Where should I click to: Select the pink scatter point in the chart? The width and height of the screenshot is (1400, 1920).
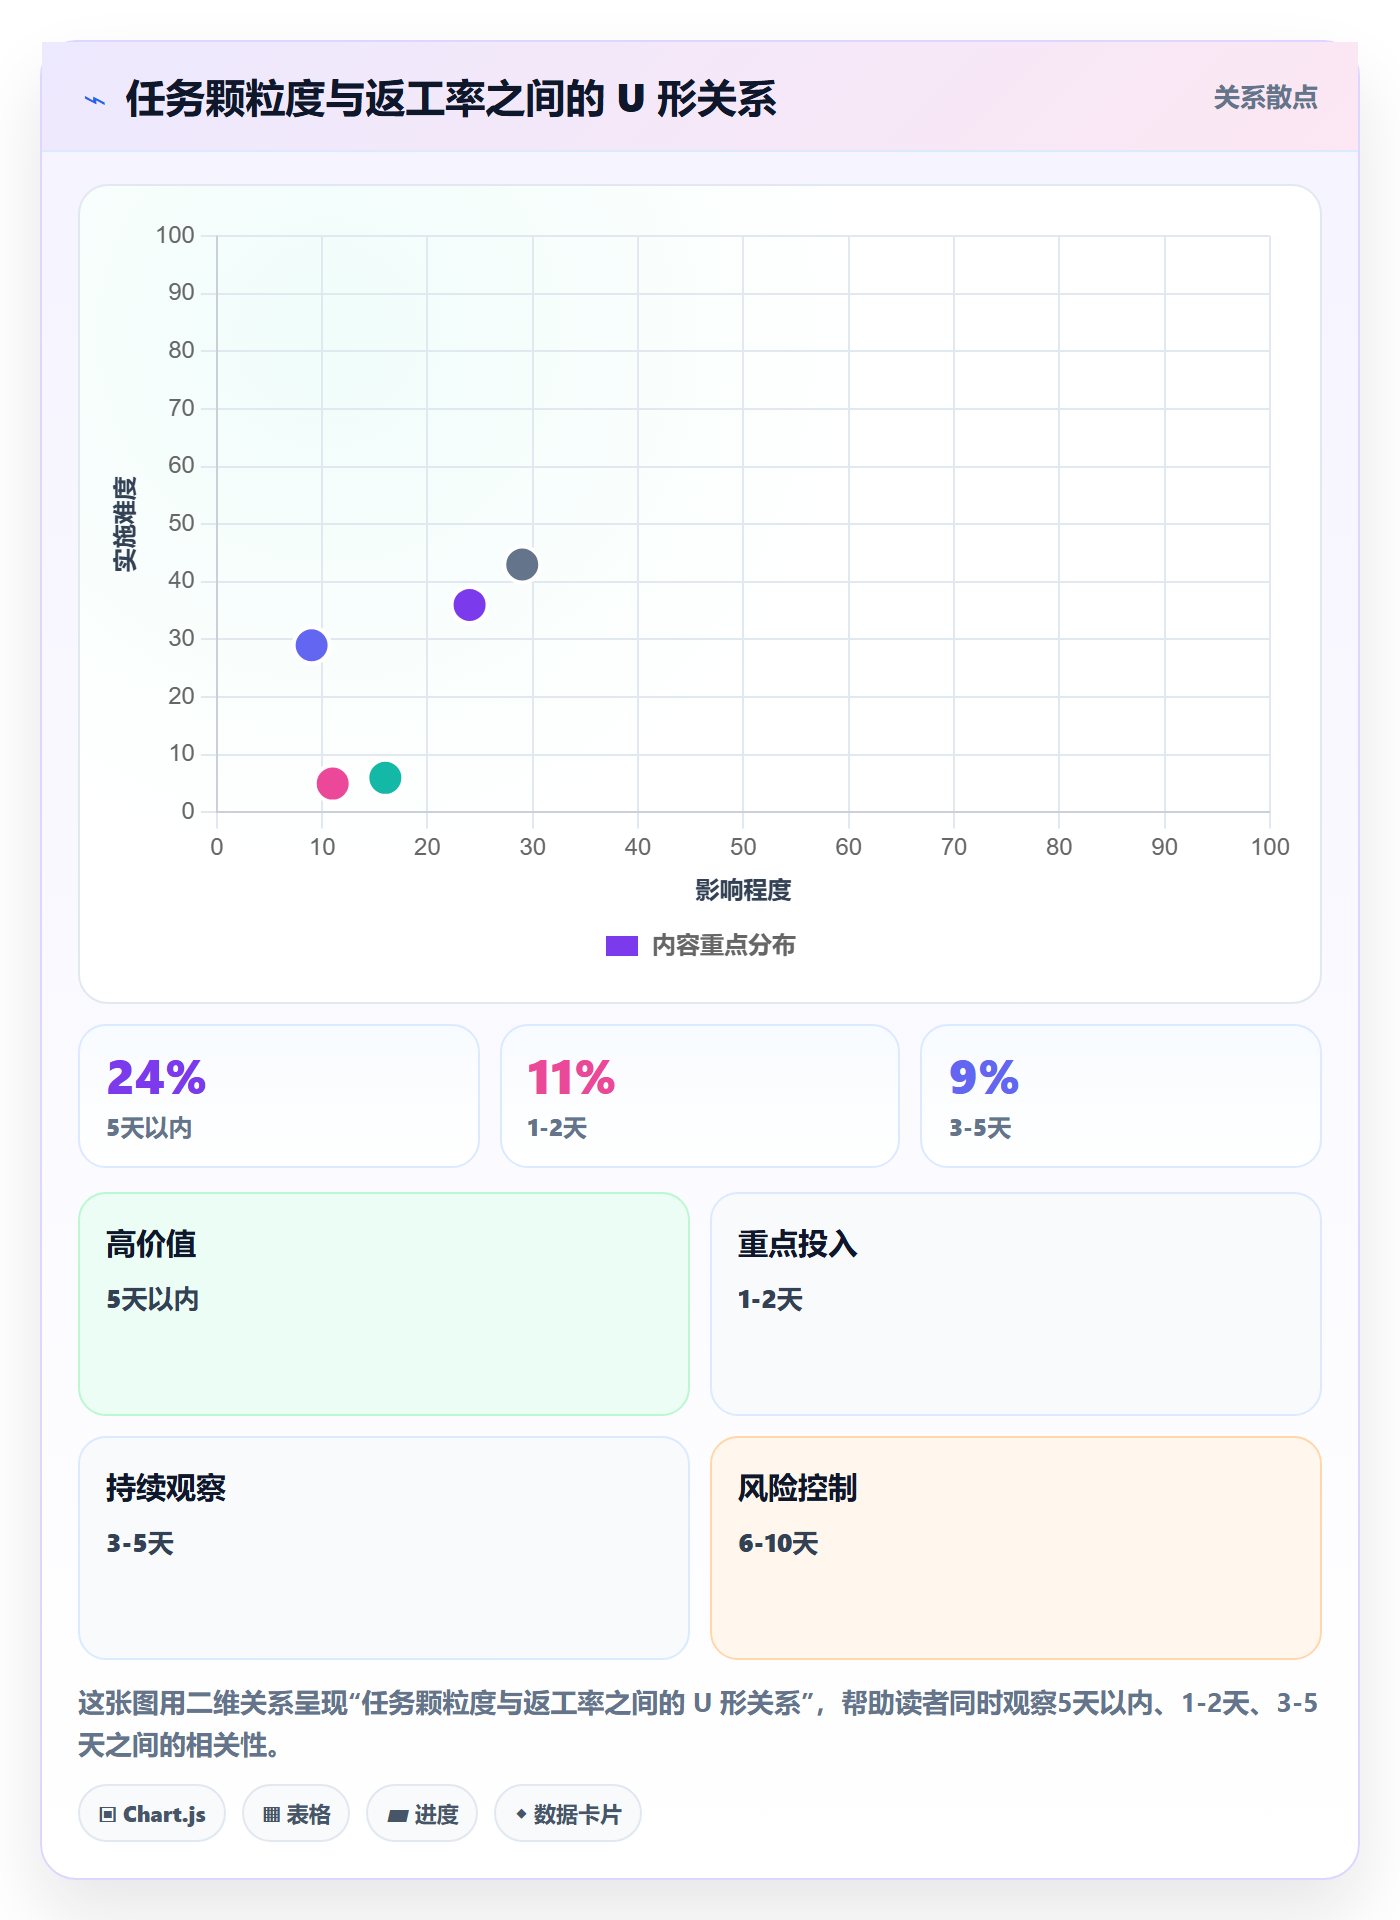[332, 783]
